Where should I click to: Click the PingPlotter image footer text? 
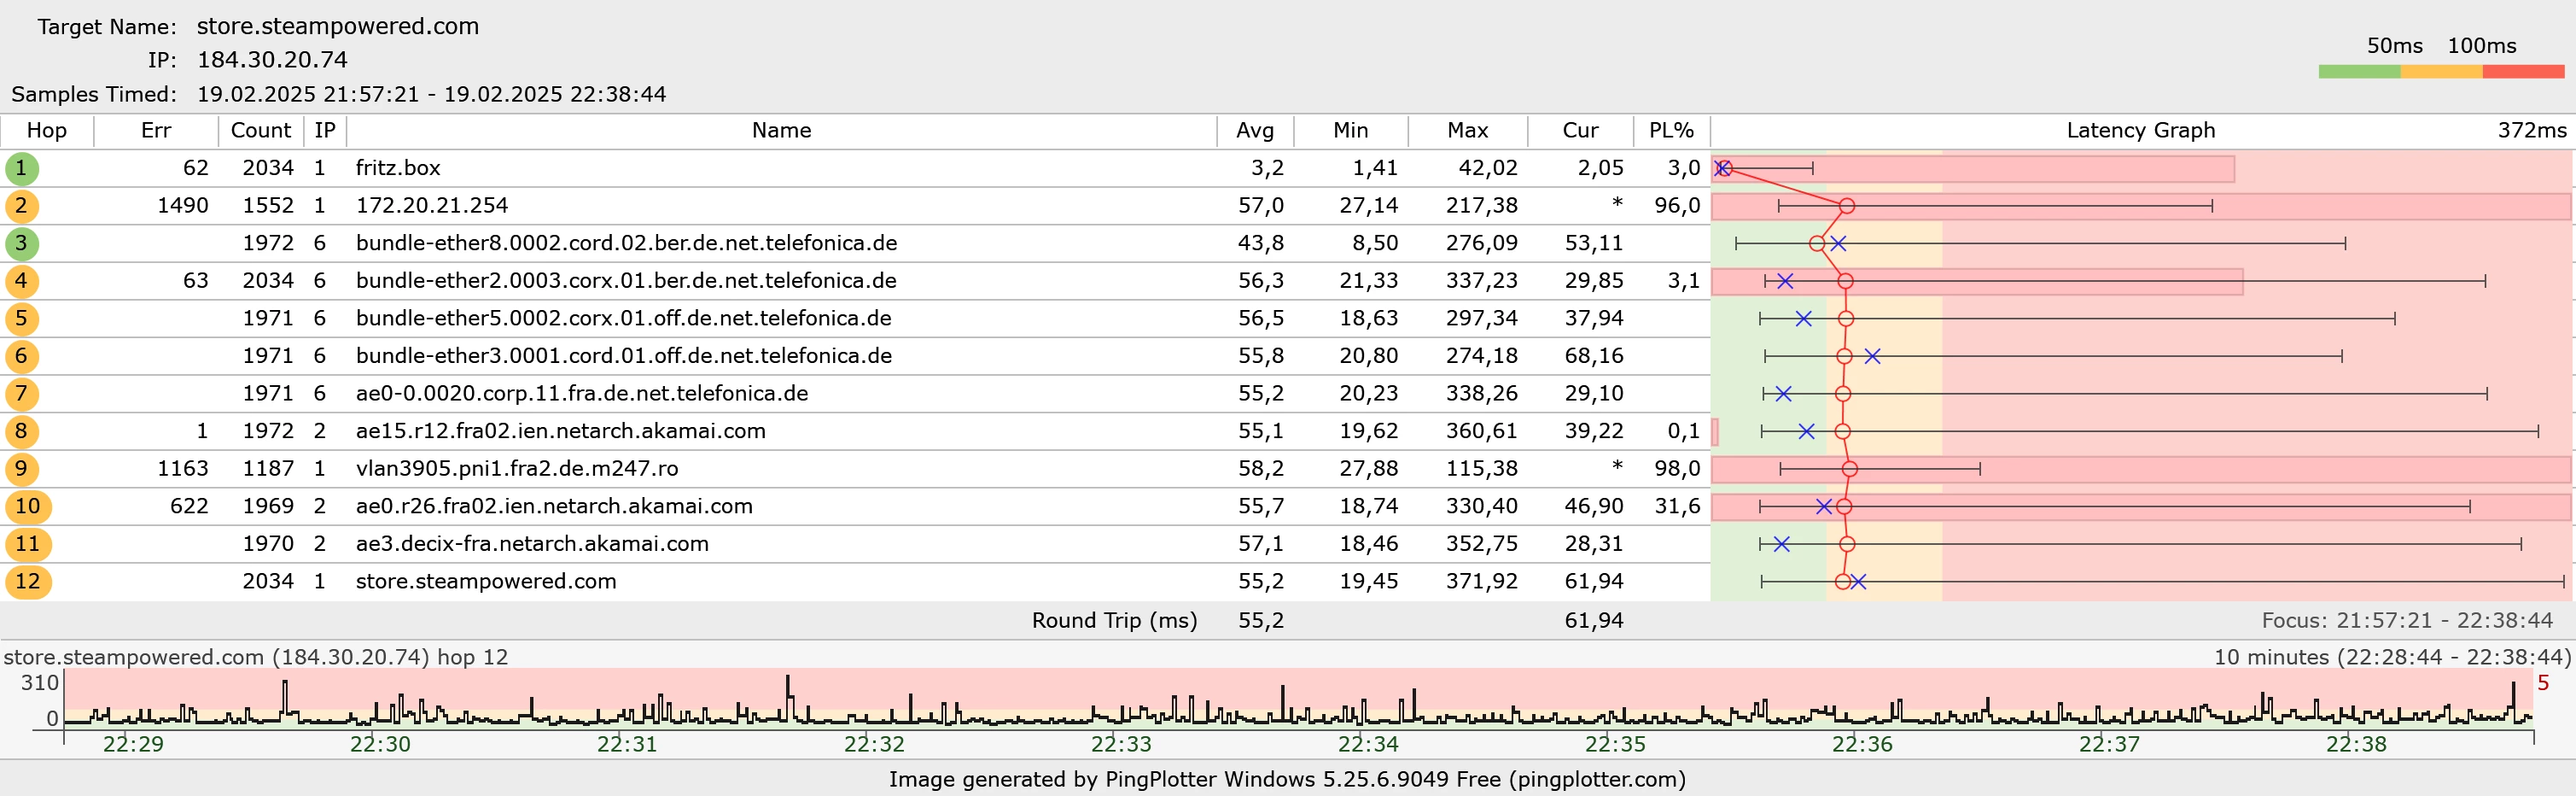coord(1287,779)
